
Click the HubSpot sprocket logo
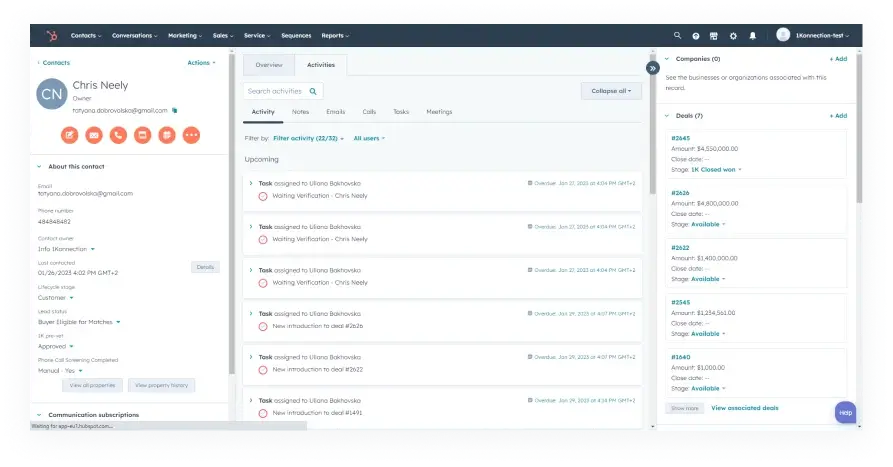tap(52, 36)
